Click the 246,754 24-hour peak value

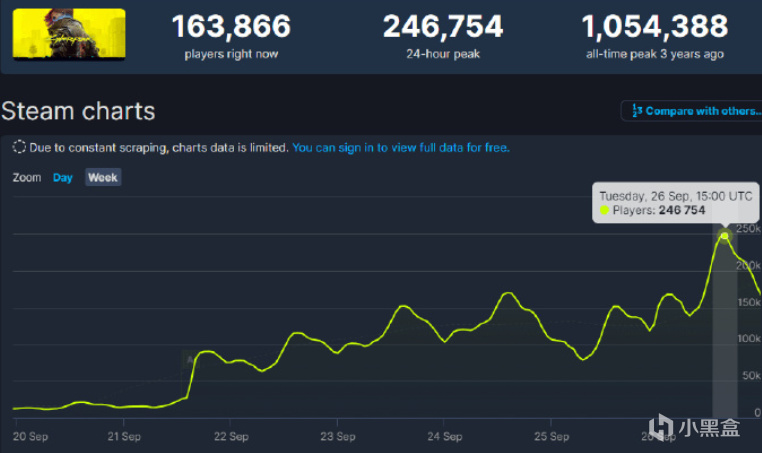click(443, 26)
